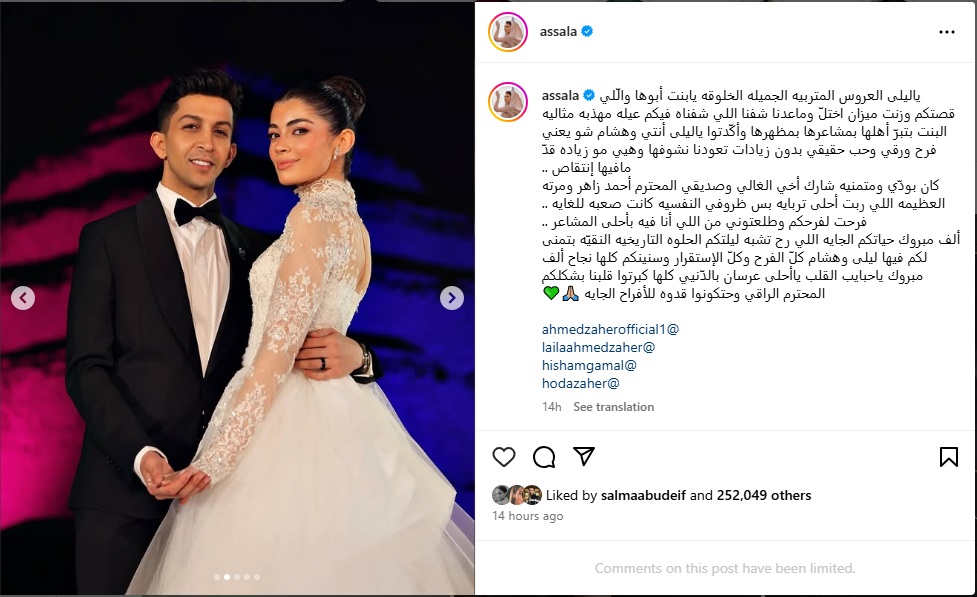Share the post with the paper plane icon
The image size is (977, 597).
(x=583, y=457)
